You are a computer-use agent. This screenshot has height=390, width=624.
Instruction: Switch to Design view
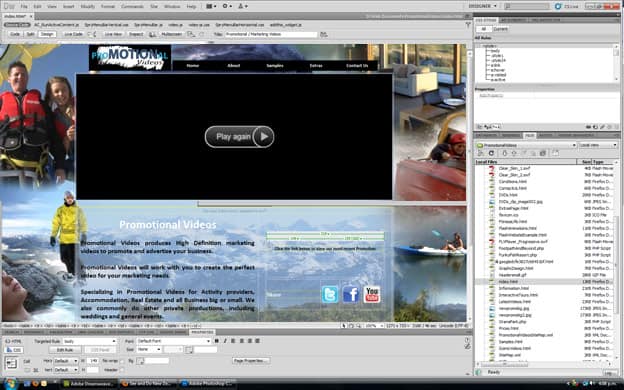47,34
